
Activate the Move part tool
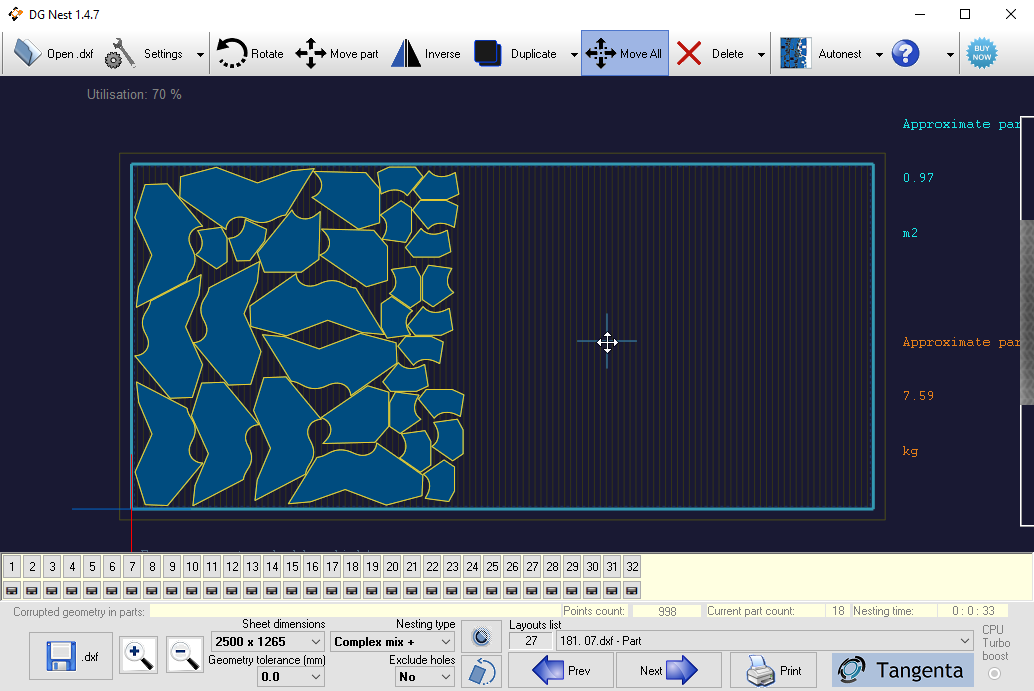click(337, 53)
